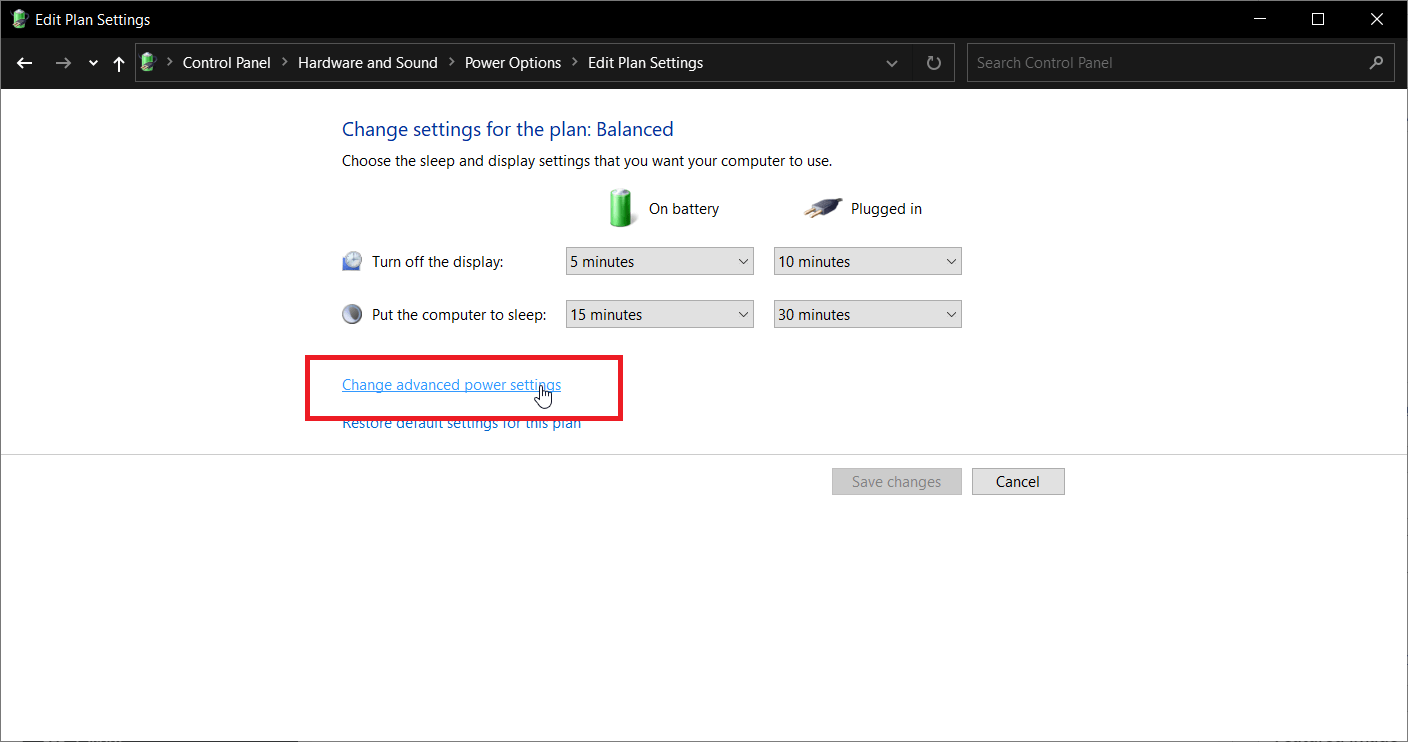
Task: Click the Up to parent folder arrow
Action: point(119,63)
